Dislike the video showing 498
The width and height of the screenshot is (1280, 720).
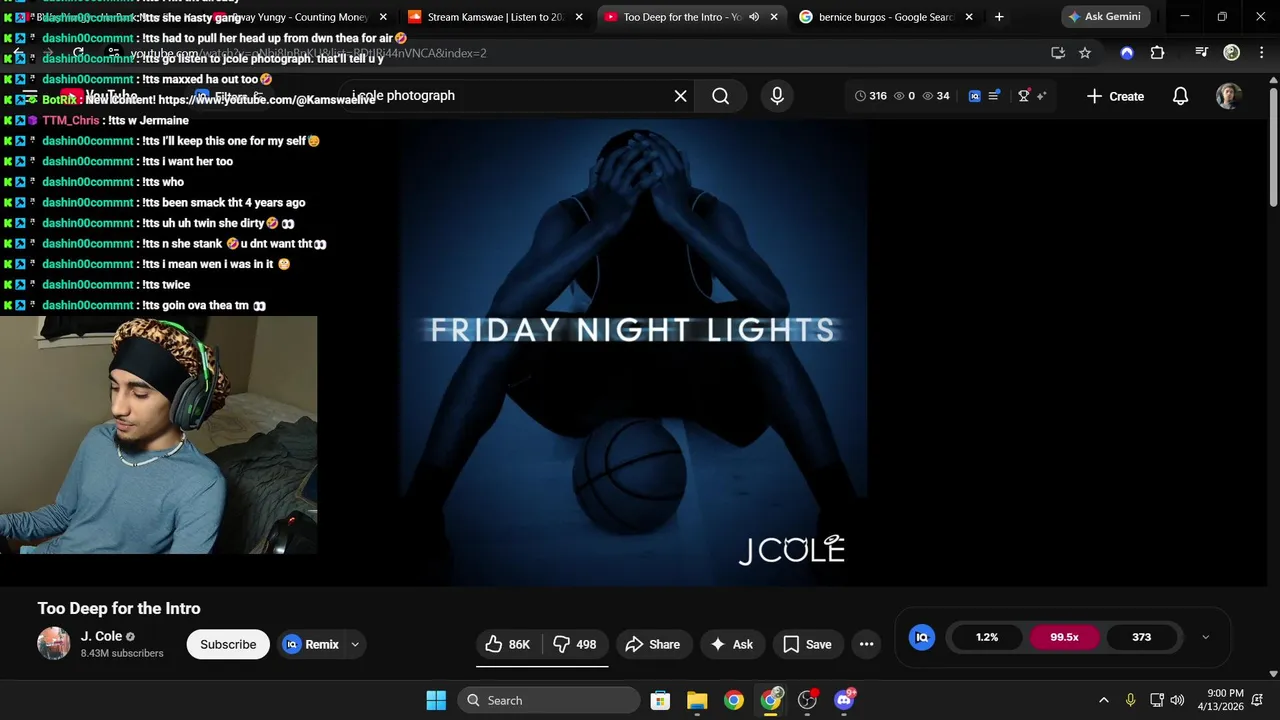click(575, 645)
